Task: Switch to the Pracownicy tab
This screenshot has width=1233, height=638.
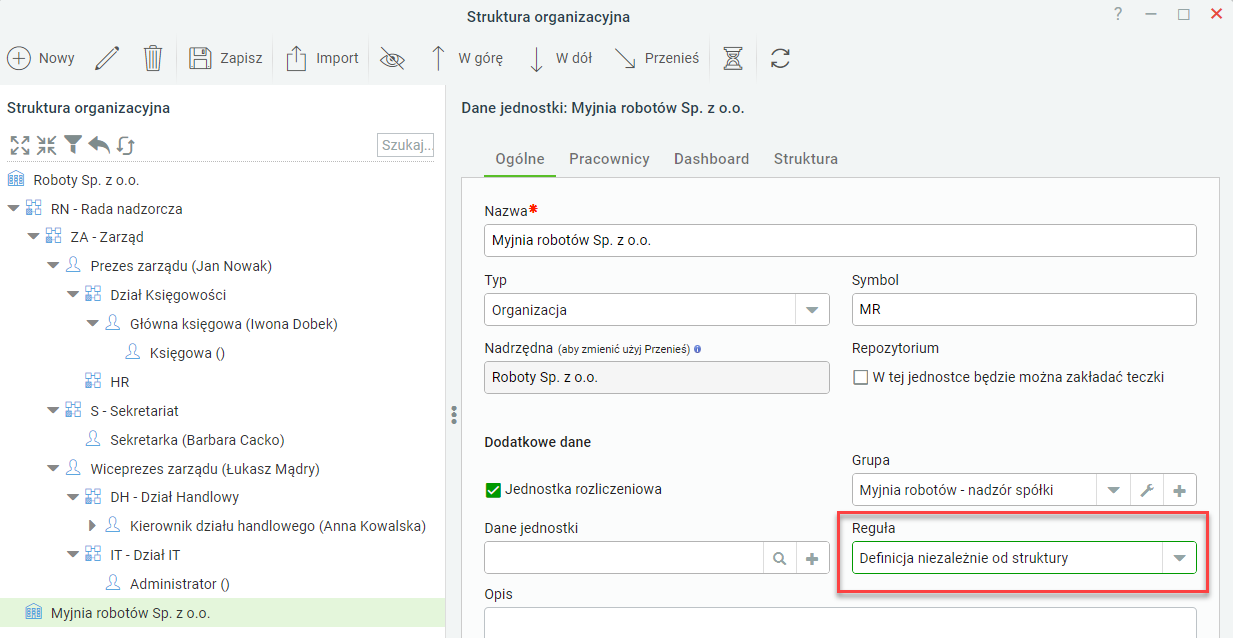Action: pos(609,159)
